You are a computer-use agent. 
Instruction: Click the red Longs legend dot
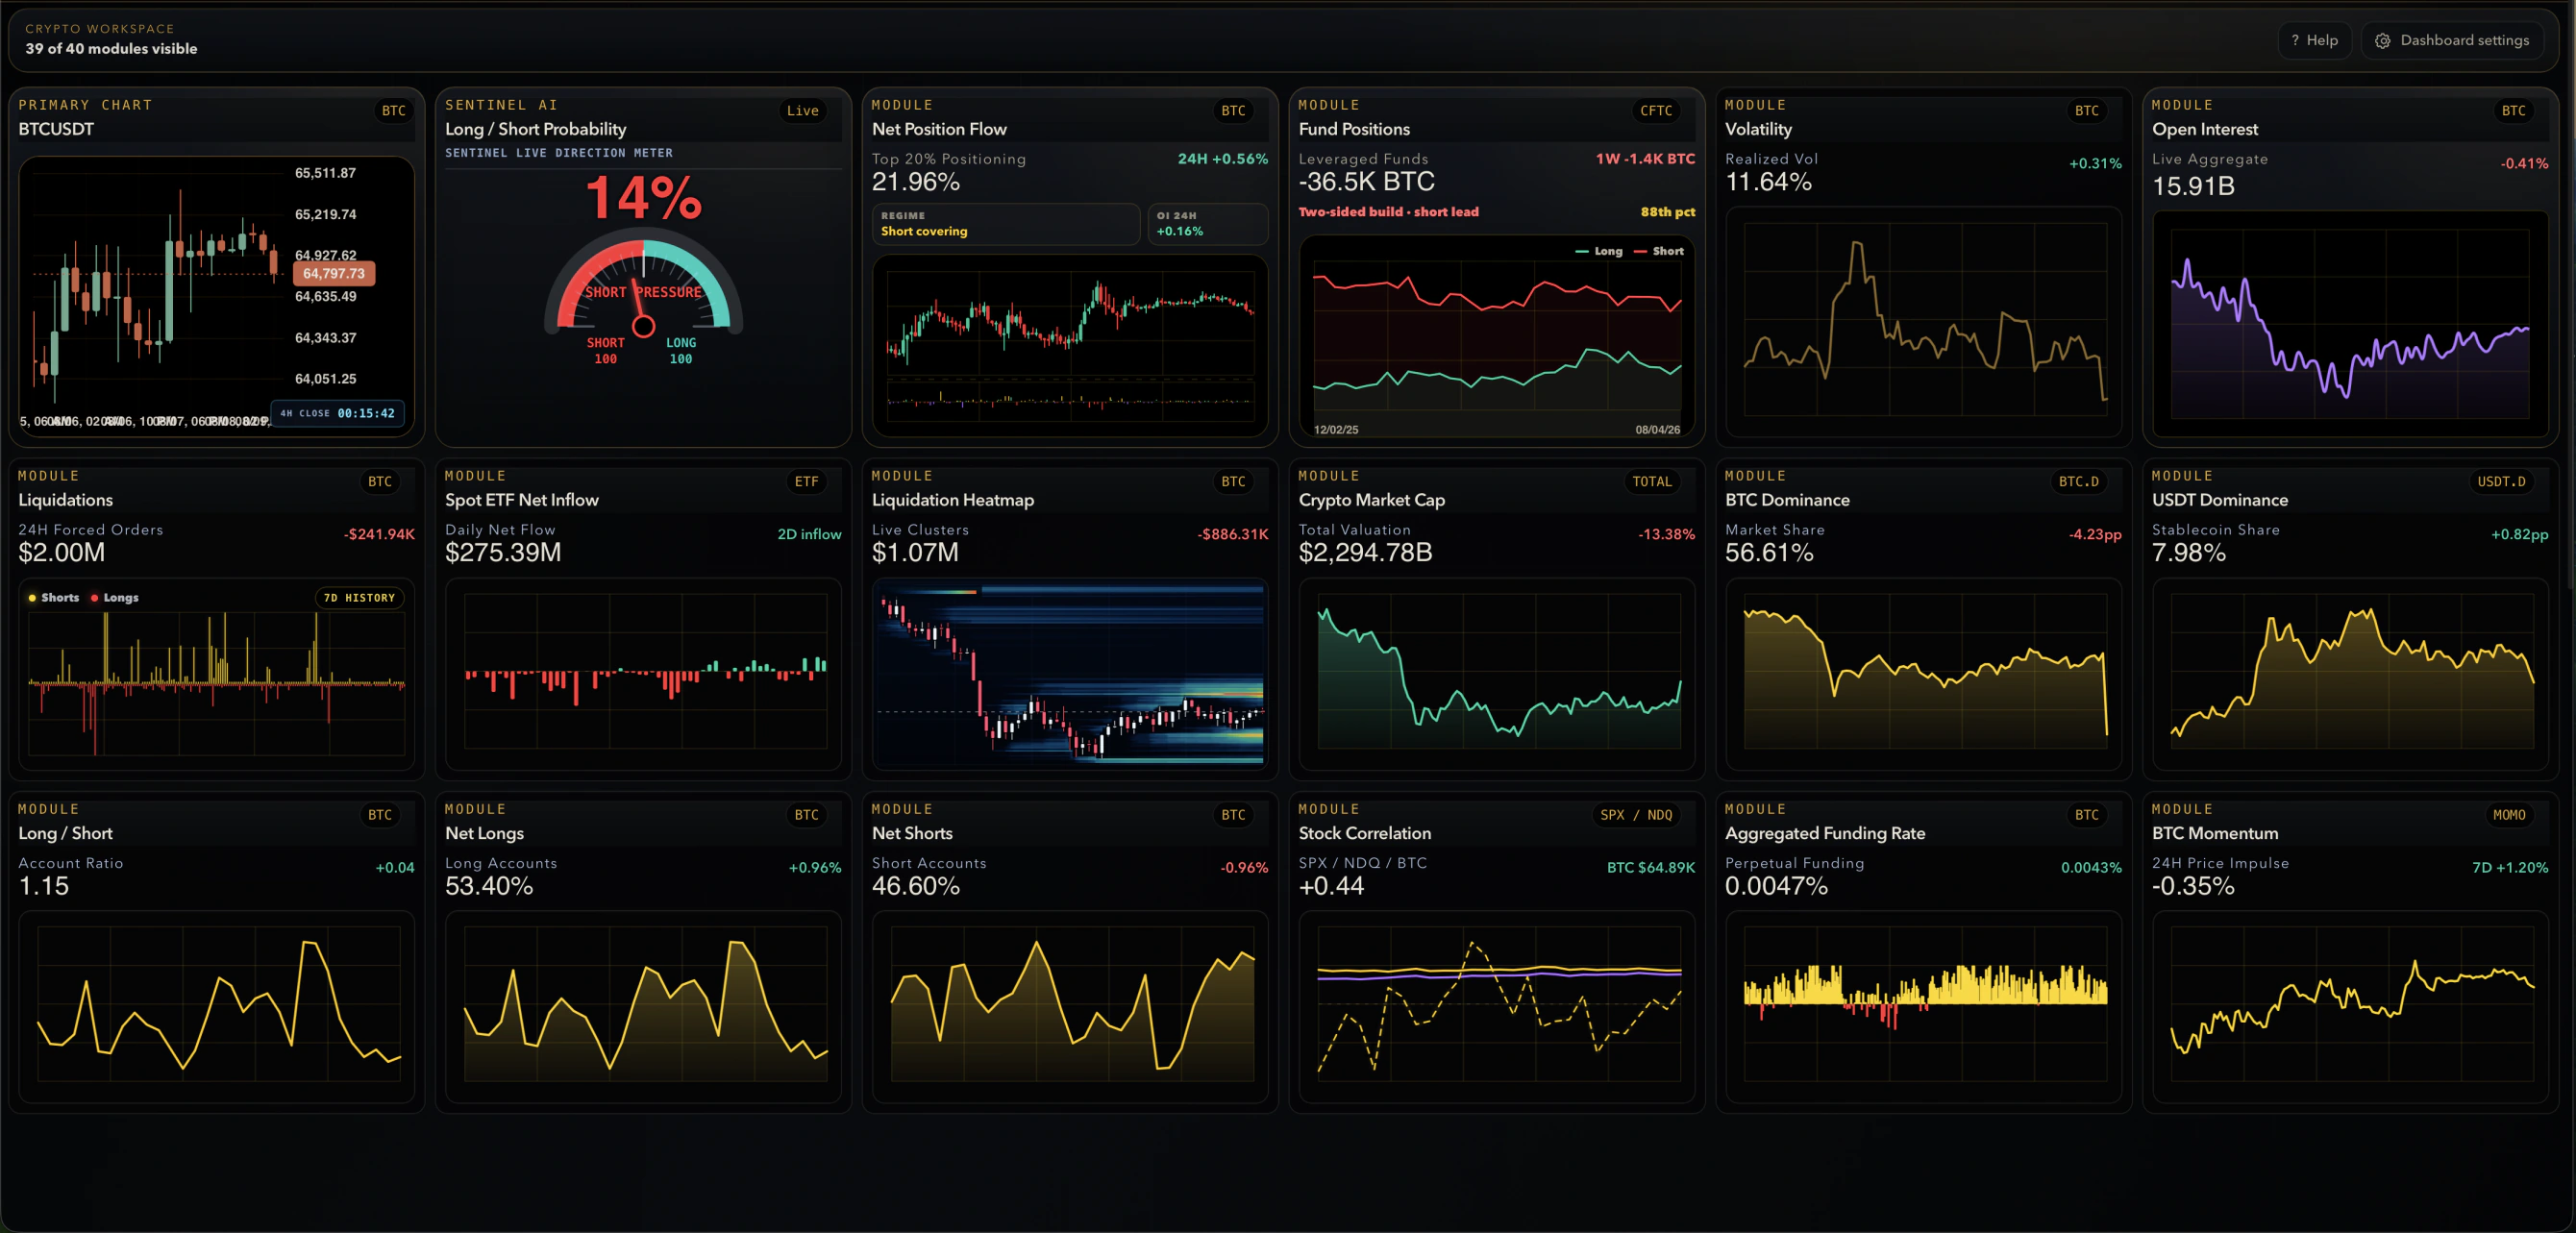95,598
